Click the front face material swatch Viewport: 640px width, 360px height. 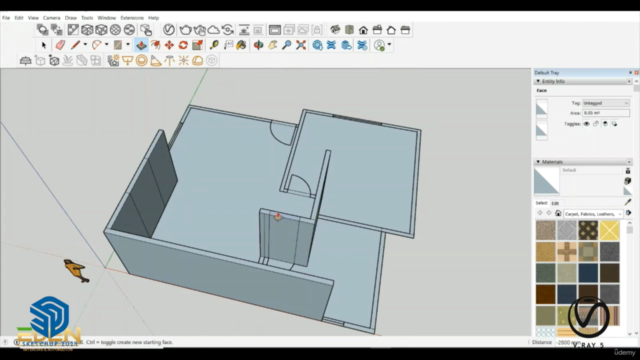542,108
